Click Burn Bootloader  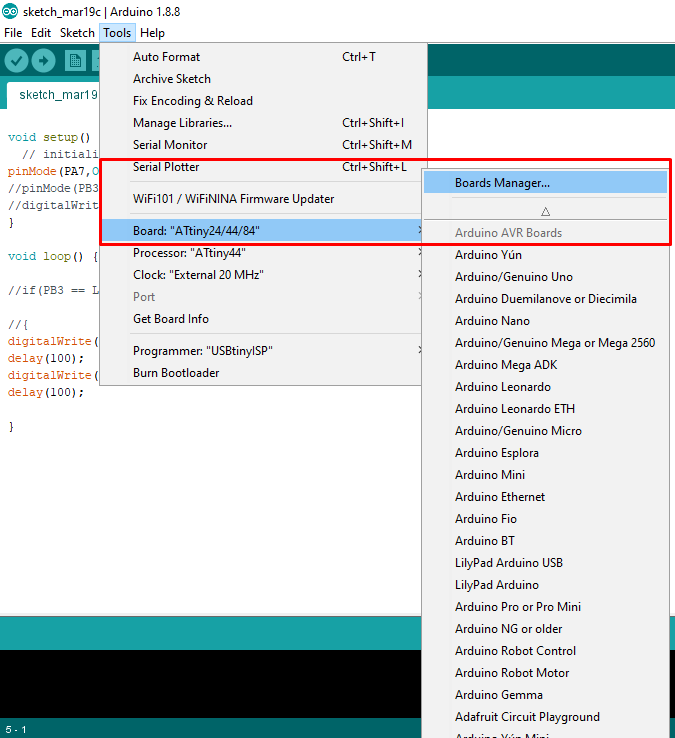262,373
